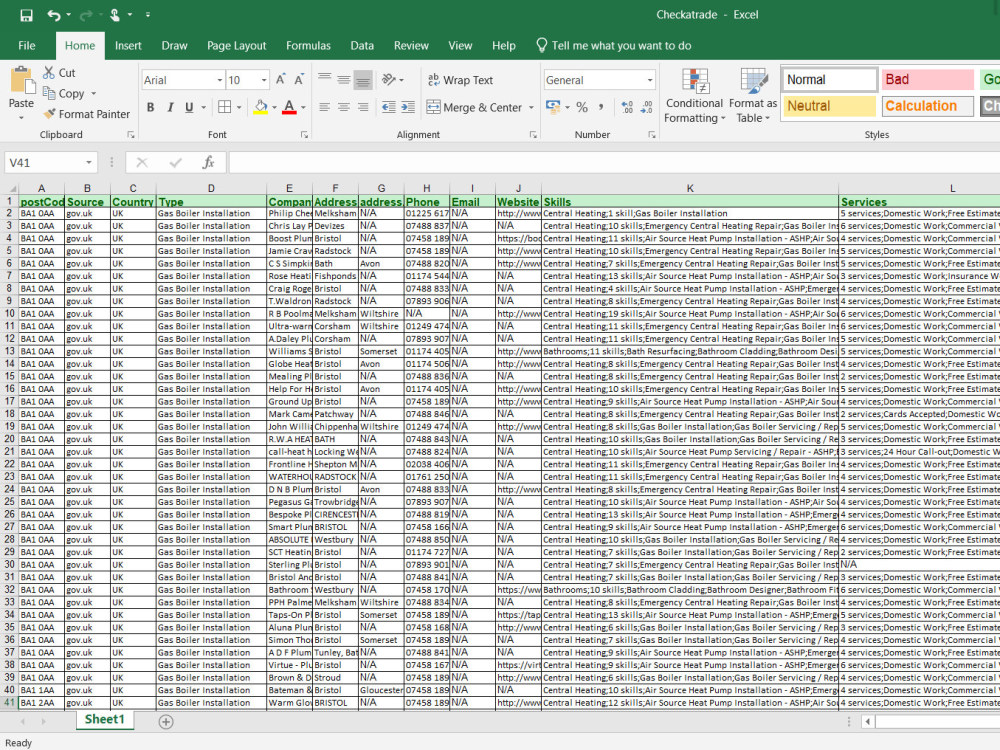This screenshot has height=750, width=1000.
Task: Switch to the Data tab
Action: tap(362, 45)
